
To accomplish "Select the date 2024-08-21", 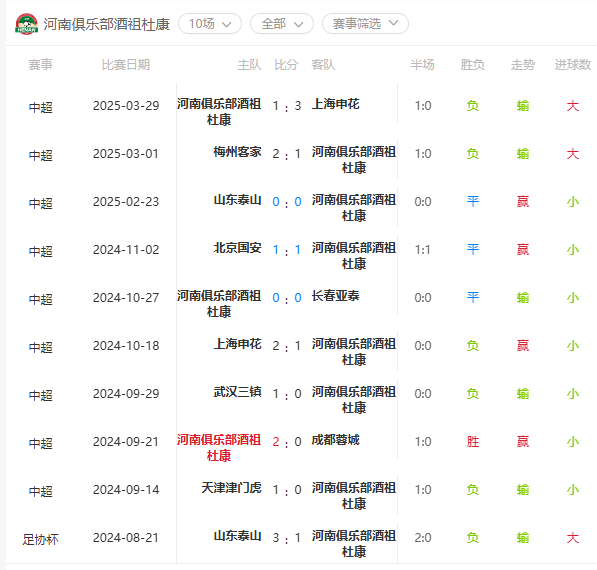I will [x=126, y=538].
